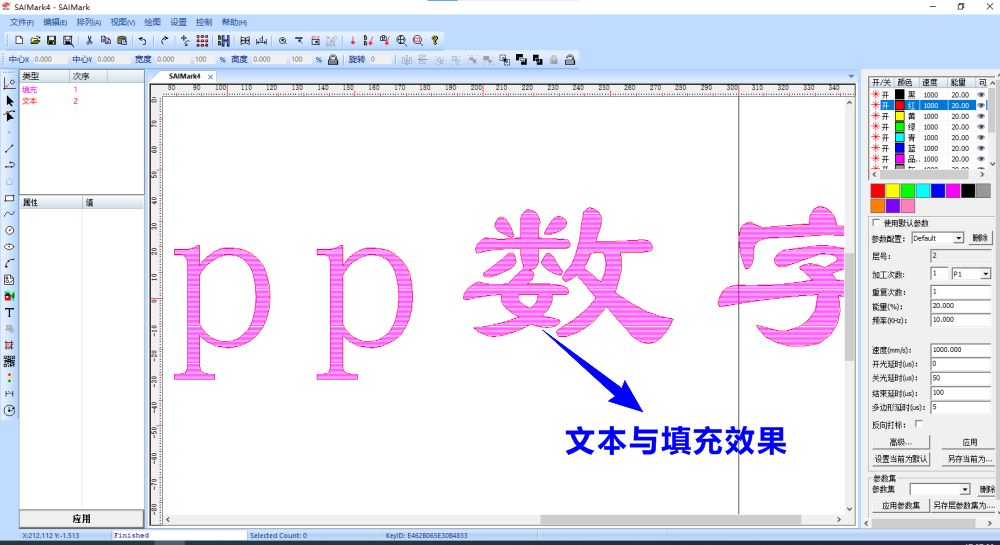The height and width of the screenshot is (545, 1000).
Task: Click the Cut scissors icon
Action: pyautogui.click(x=89, y=40)
